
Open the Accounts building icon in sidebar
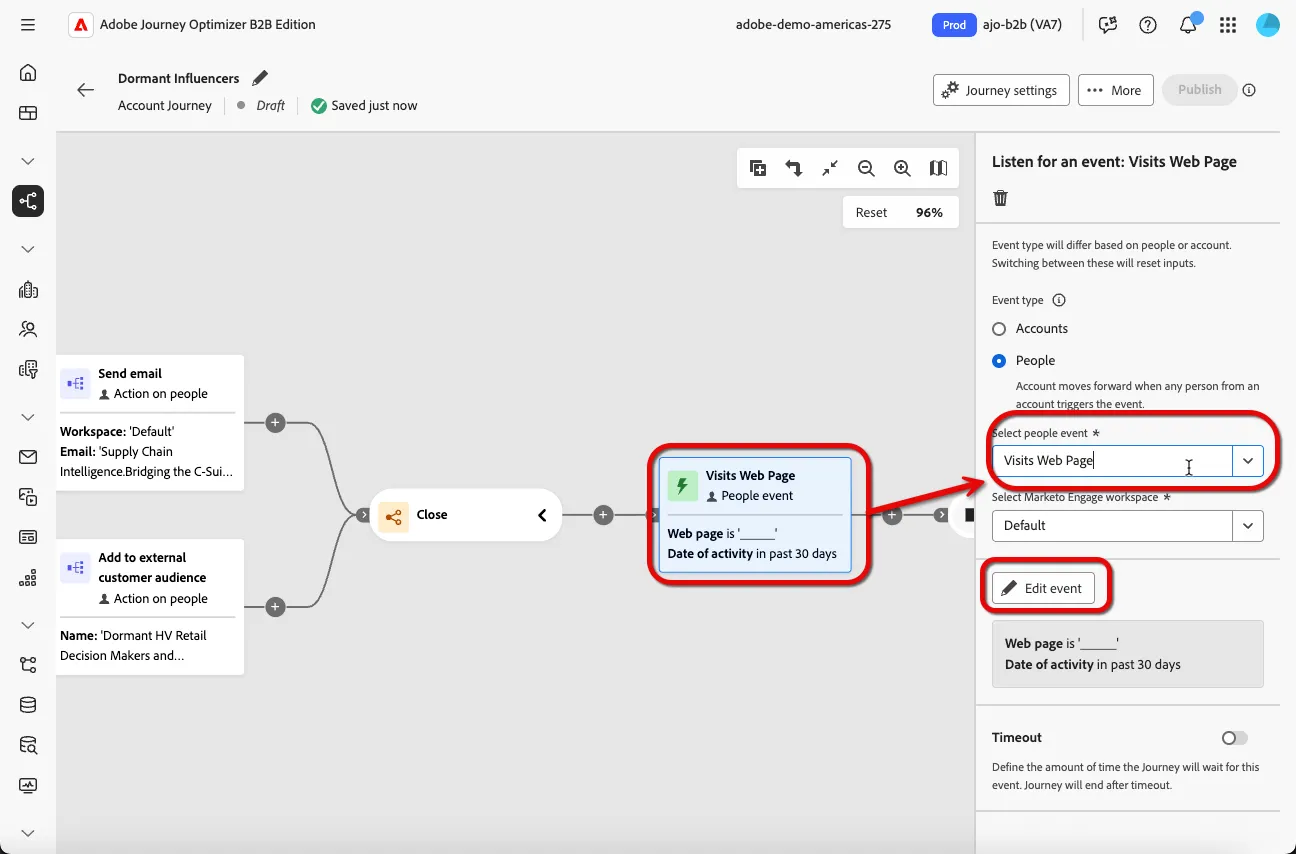(28, 289)
